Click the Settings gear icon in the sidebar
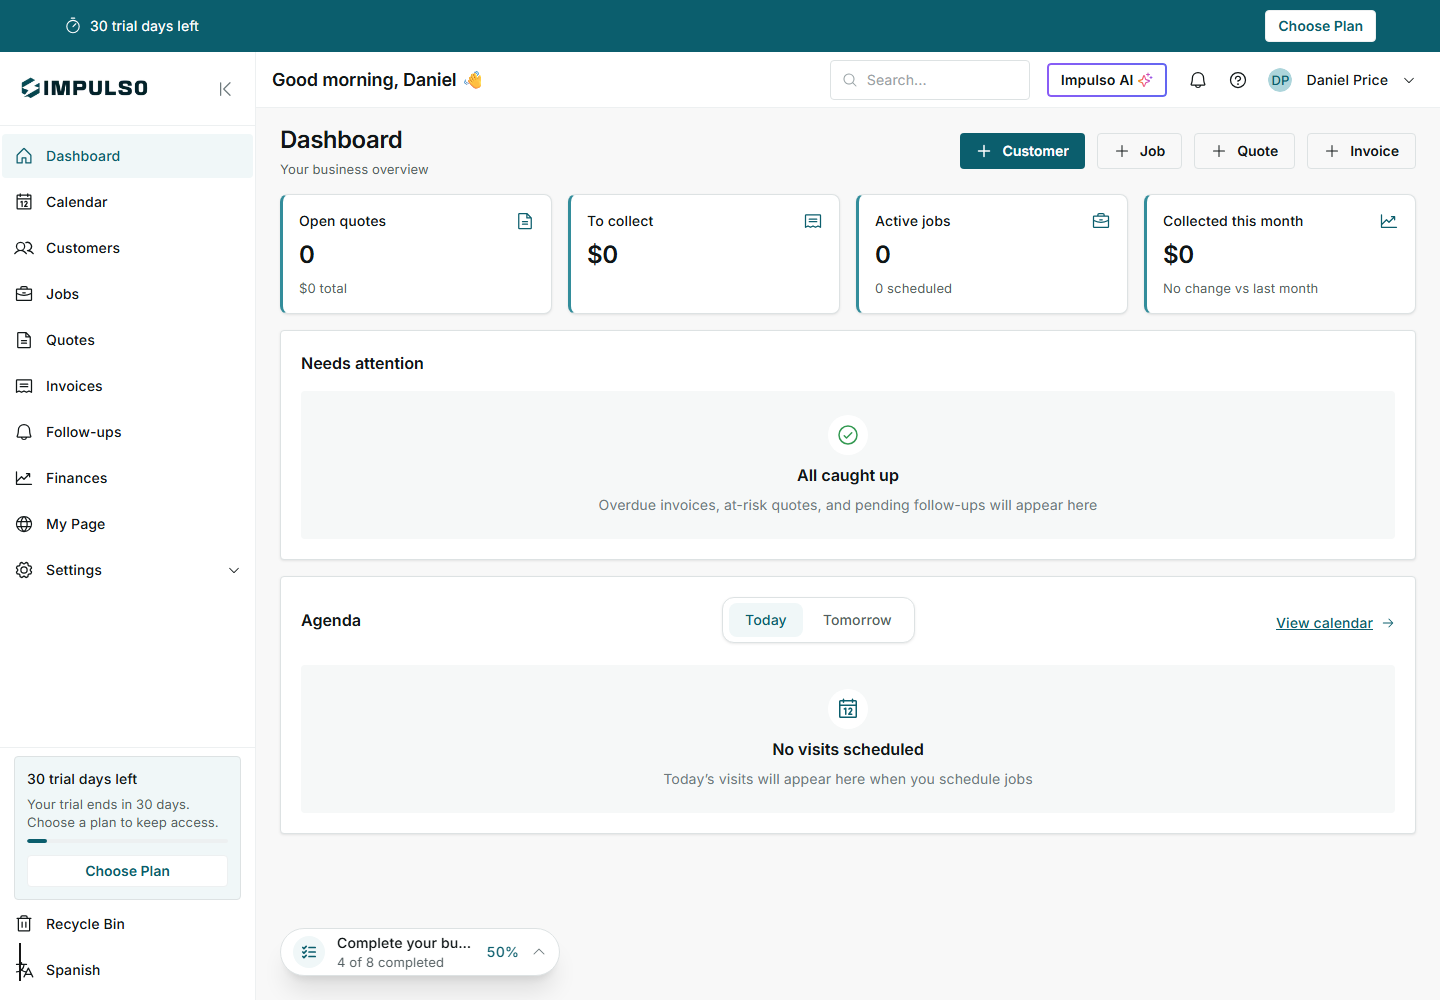The height and width of the screenshot is (1000, 1440). click(24, 570)
